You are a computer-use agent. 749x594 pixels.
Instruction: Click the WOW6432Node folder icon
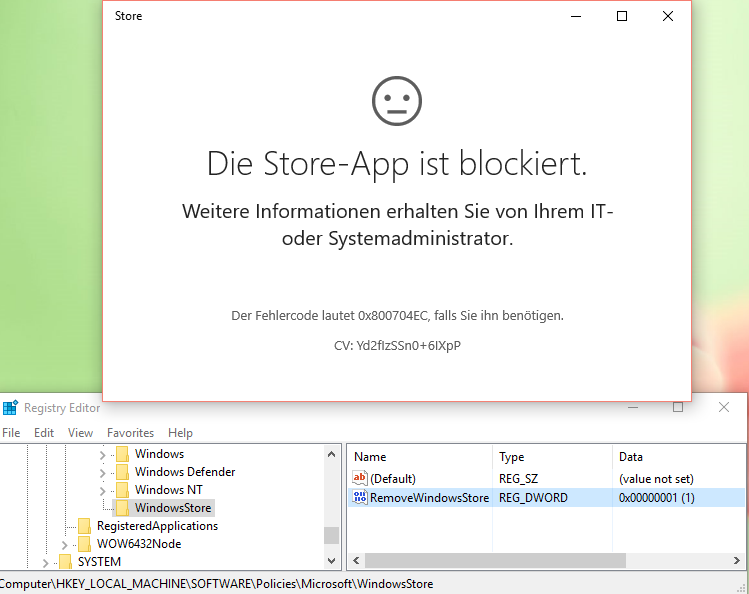click(x=85, y=544)
